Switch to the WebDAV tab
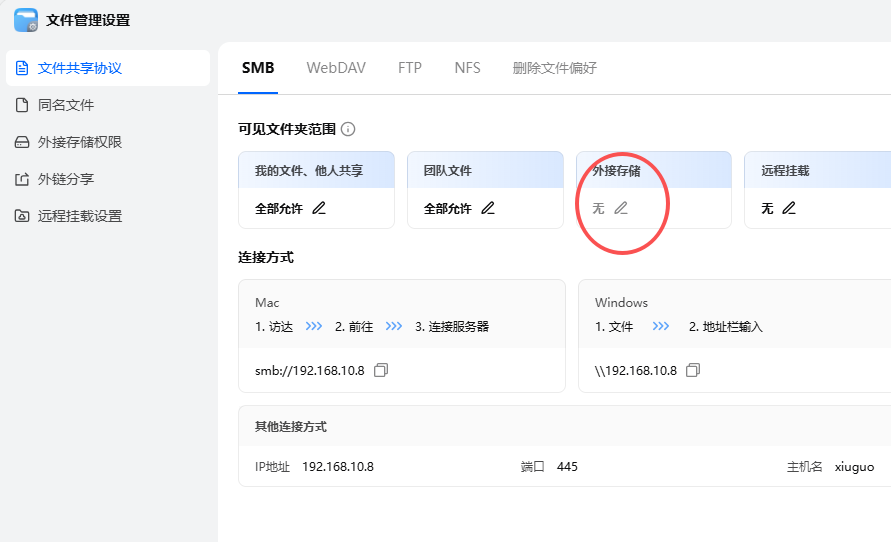891x542 pixels. point(336,68)
